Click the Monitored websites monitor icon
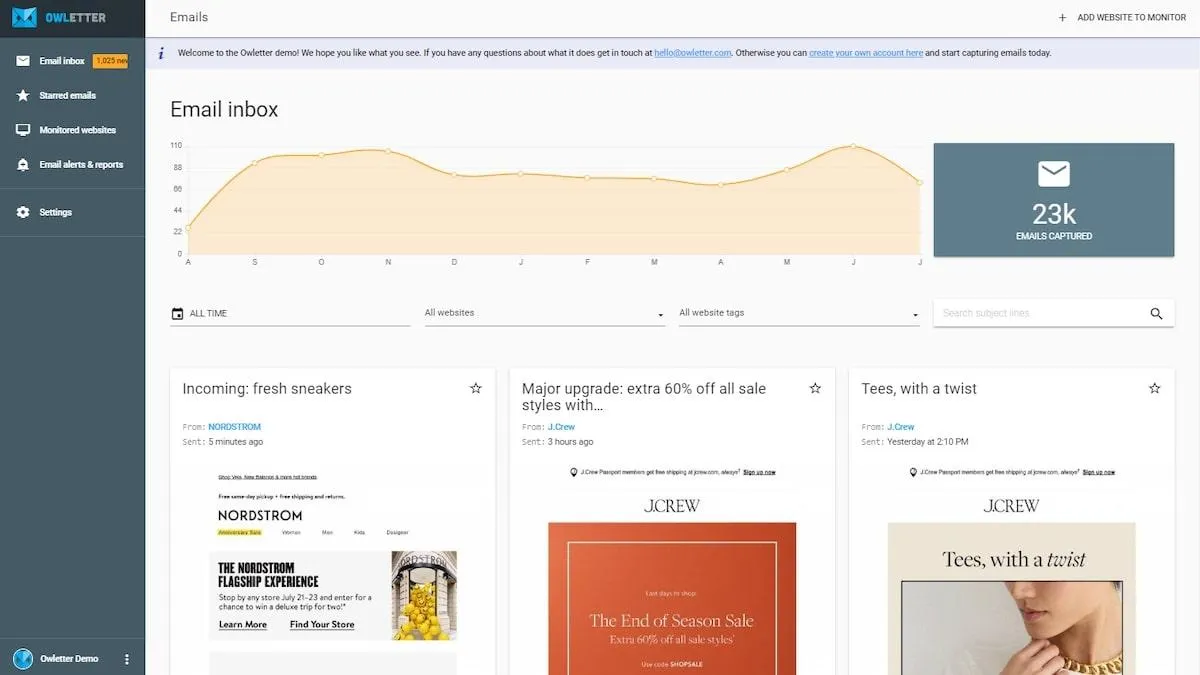 pos(23,130)
